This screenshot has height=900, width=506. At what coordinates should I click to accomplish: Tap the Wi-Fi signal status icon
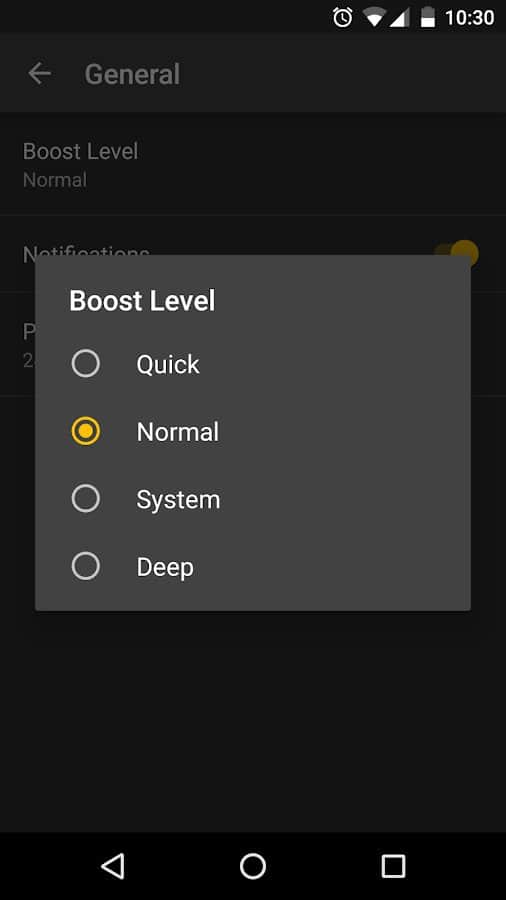(374, 18)
